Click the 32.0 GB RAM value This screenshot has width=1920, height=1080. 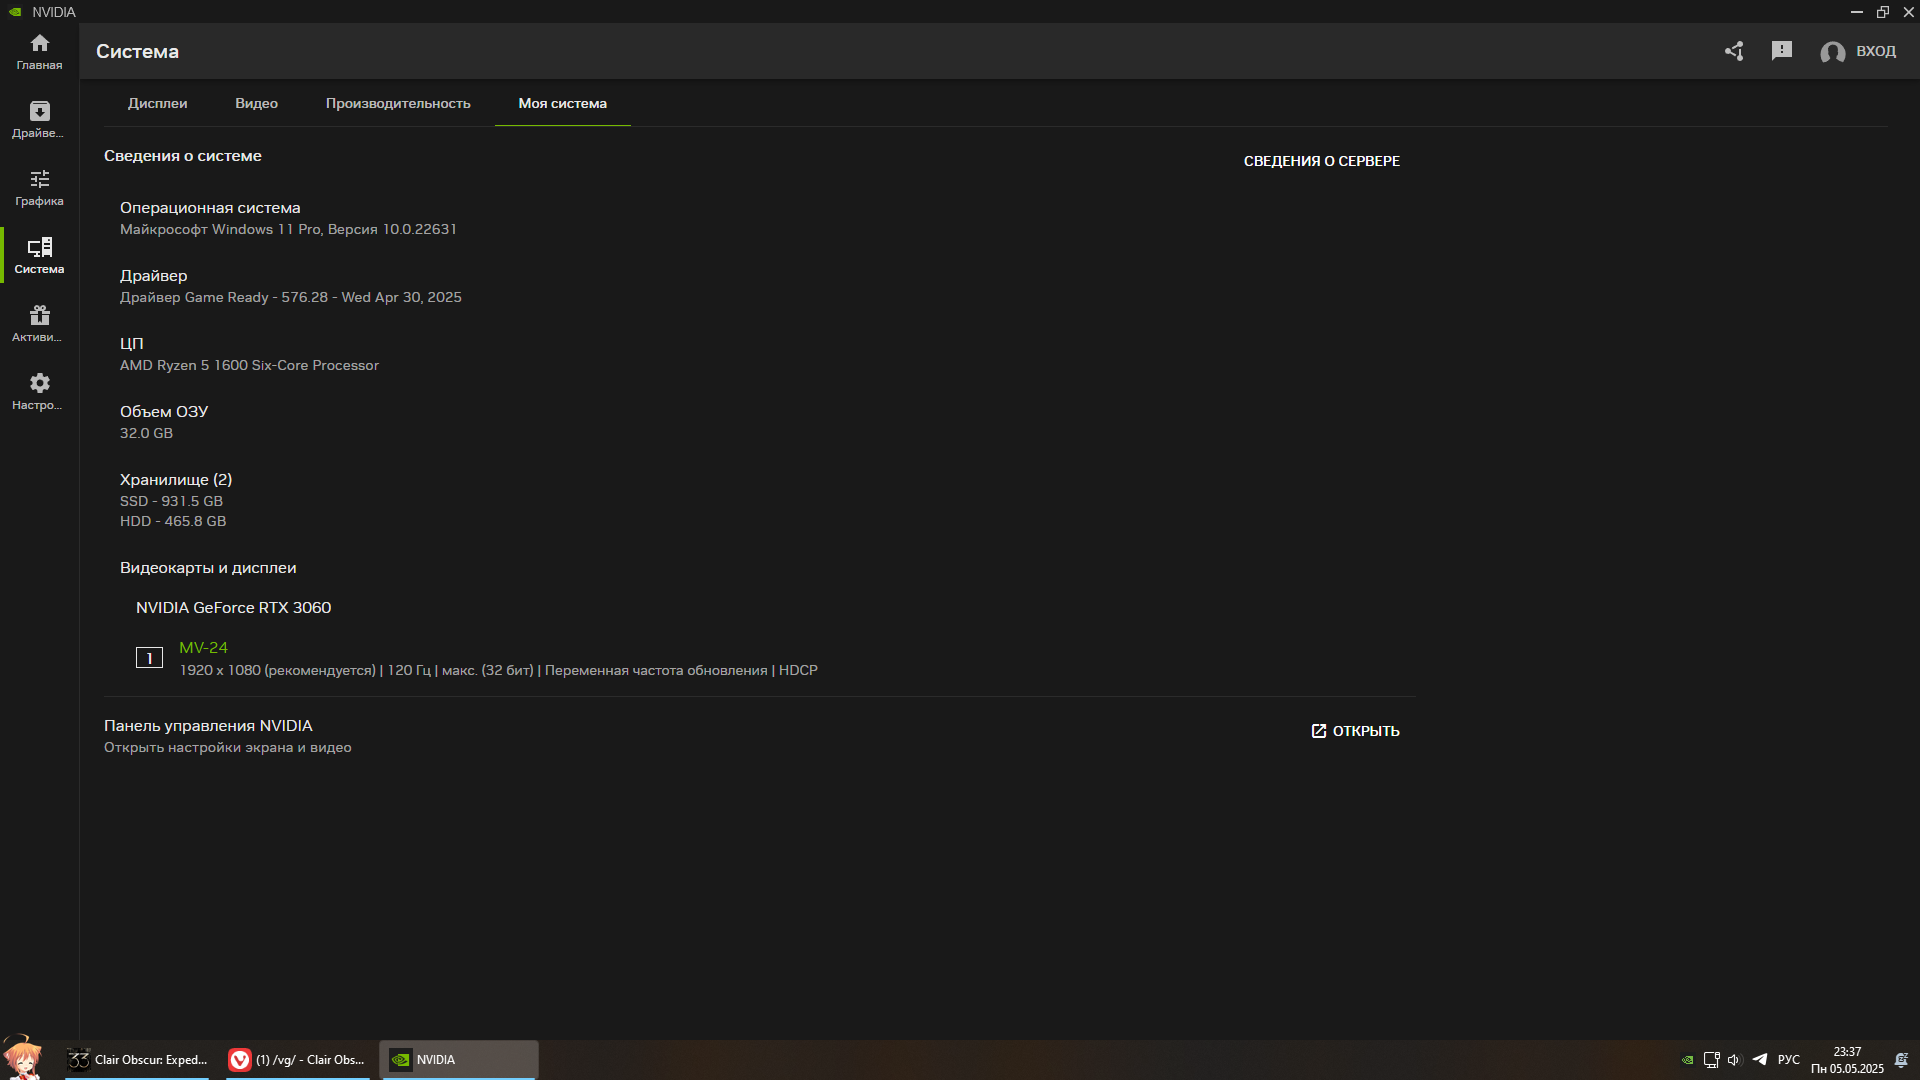pos(146,433)
